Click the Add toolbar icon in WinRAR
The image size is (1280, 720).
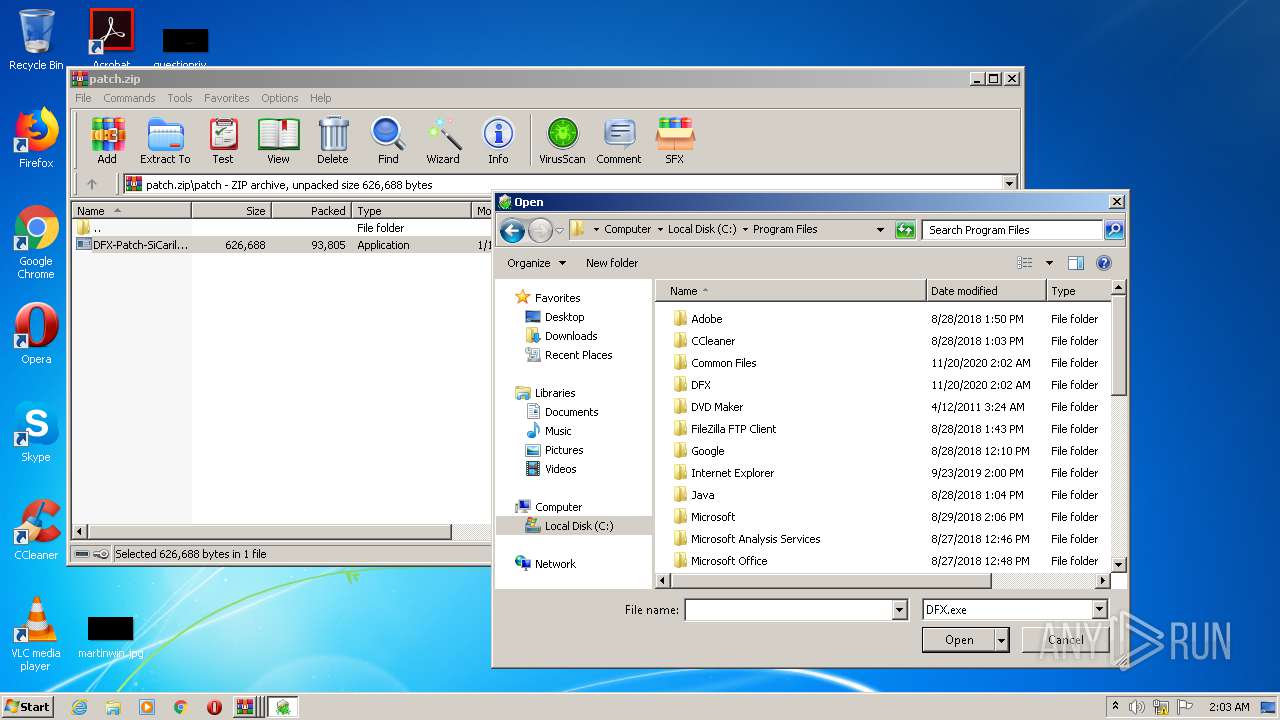(x=107, y=141)
